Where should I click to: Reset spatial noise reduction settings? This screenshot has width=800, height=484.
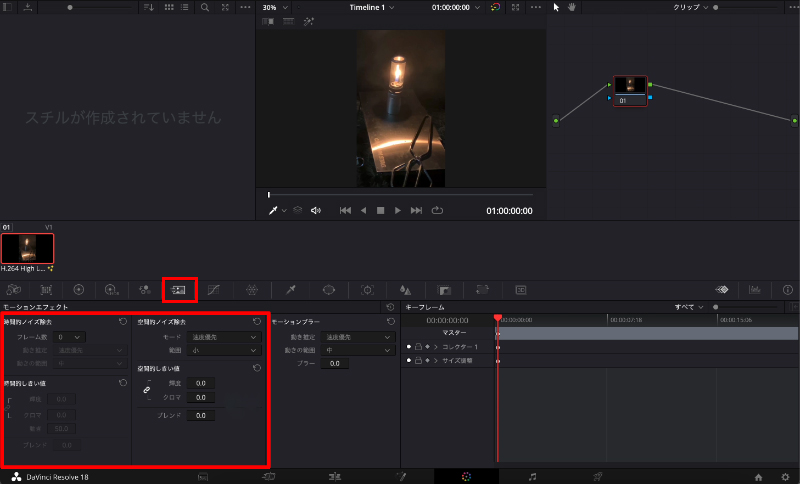coord(257,322)
